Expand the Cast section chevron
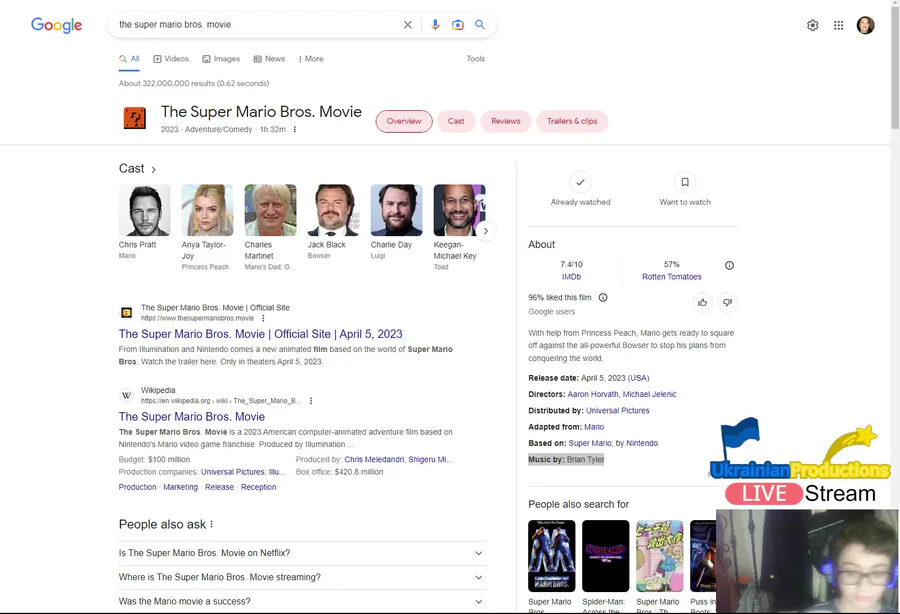This screenshot has height=614, width=900. (153, 169)
